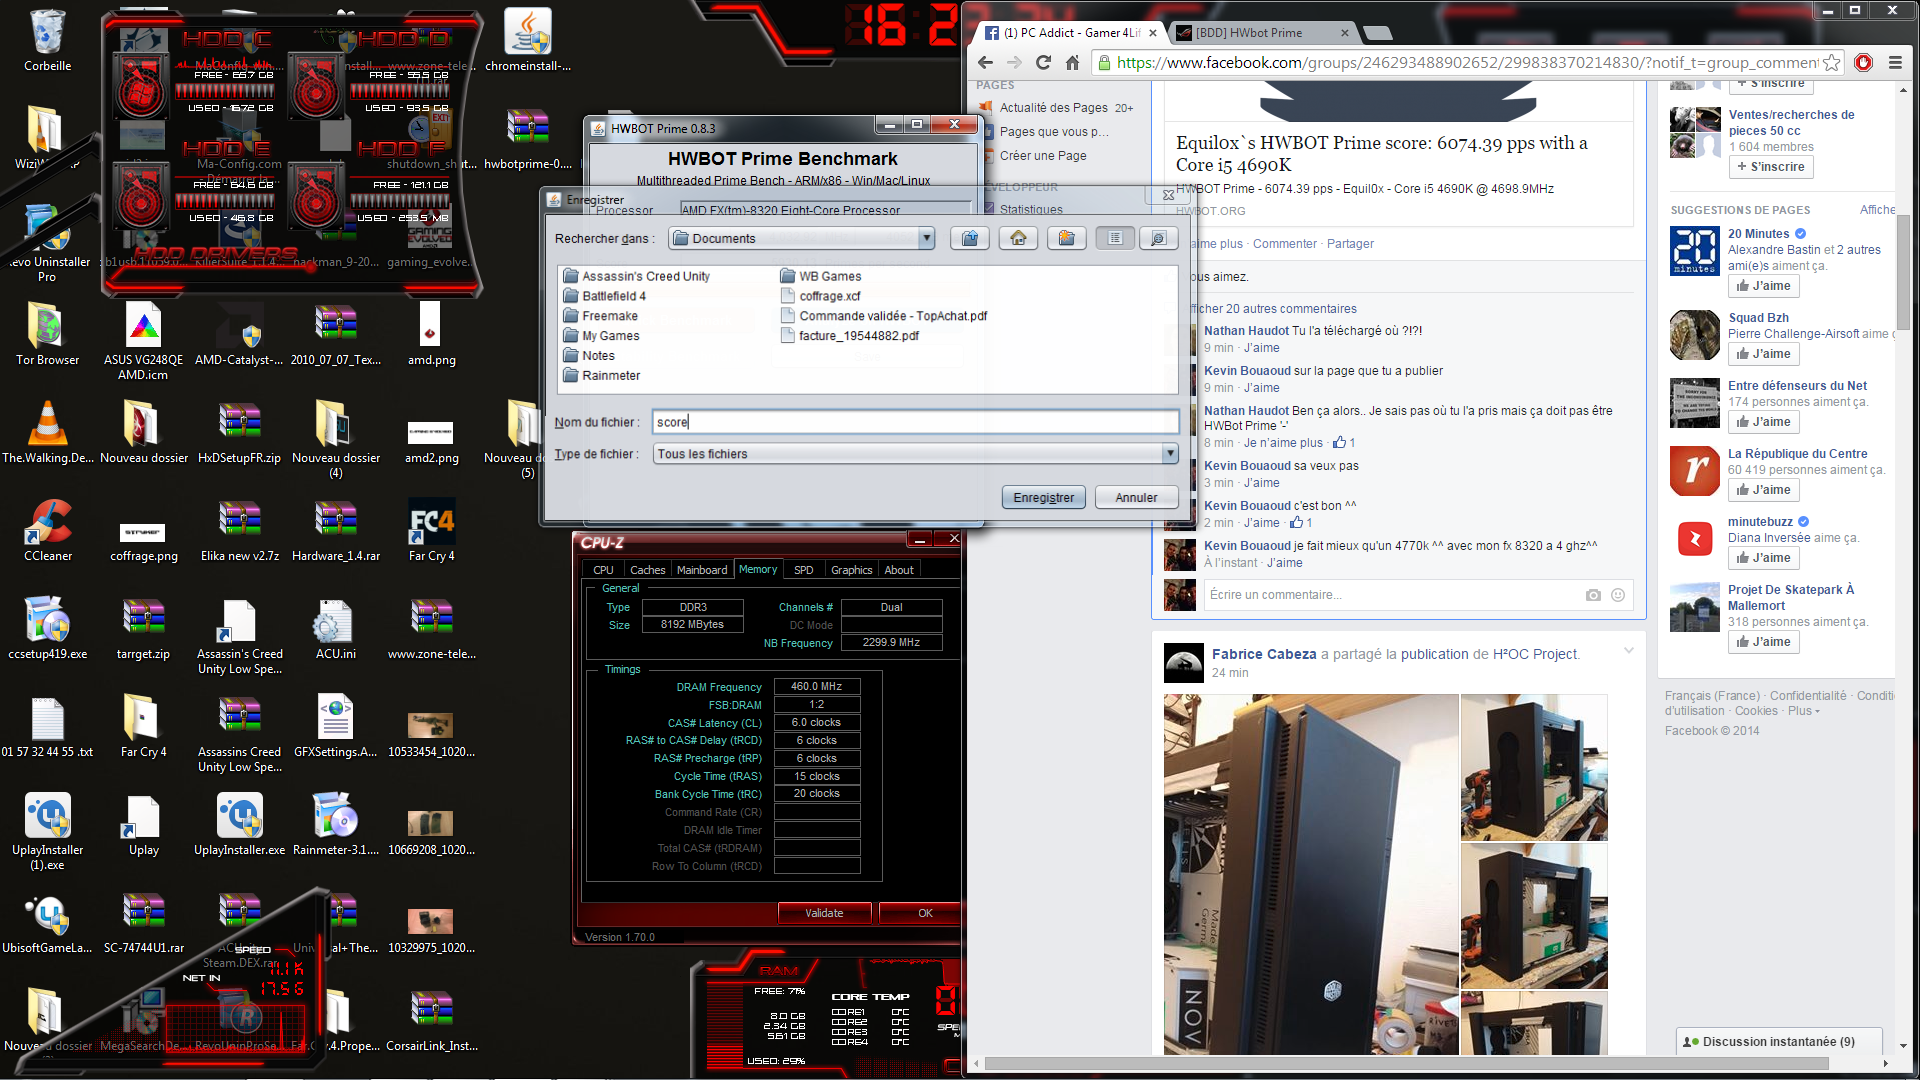Click 'Écrire un commentaire' field

1390,595
